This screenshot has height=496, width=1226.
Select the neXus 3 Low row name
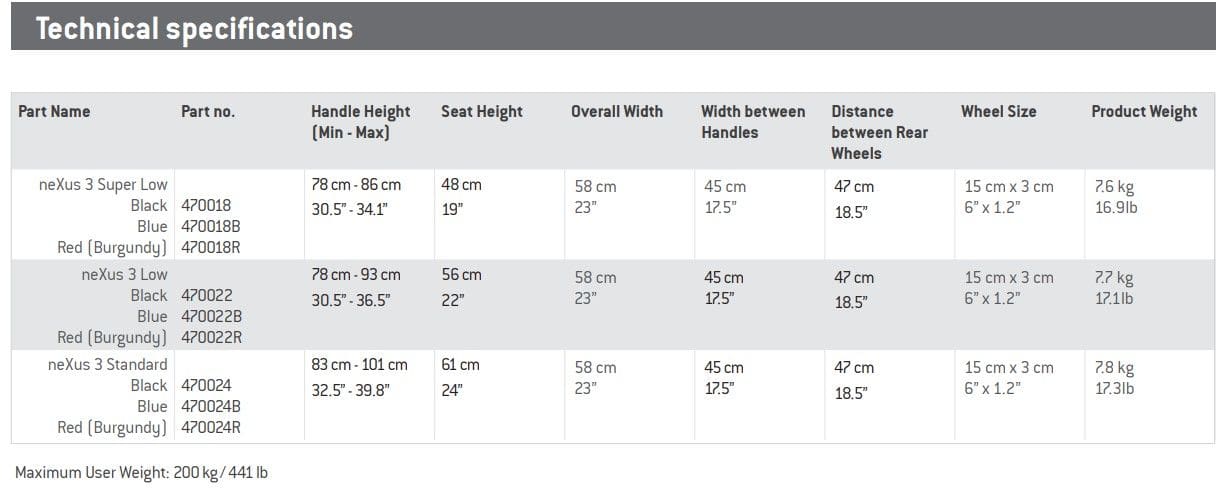click(x=125, y=275)
